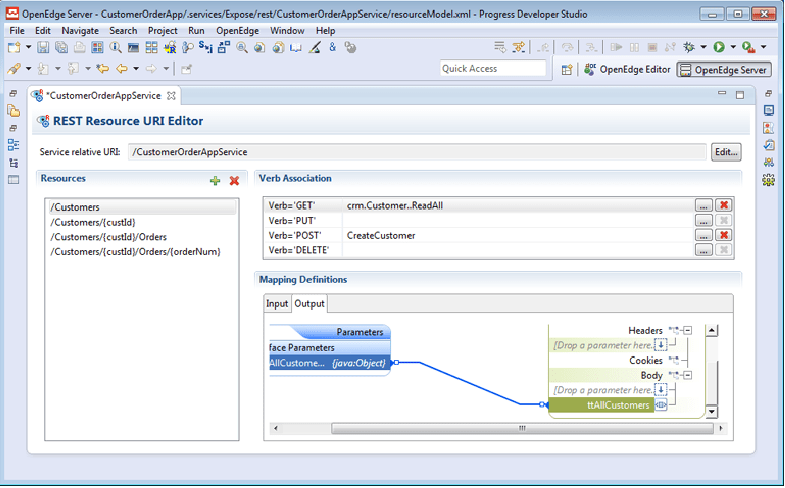Screen dimensions: 785x488
Task: Switch to the Input mapping tab
Action: click(277, 304)
